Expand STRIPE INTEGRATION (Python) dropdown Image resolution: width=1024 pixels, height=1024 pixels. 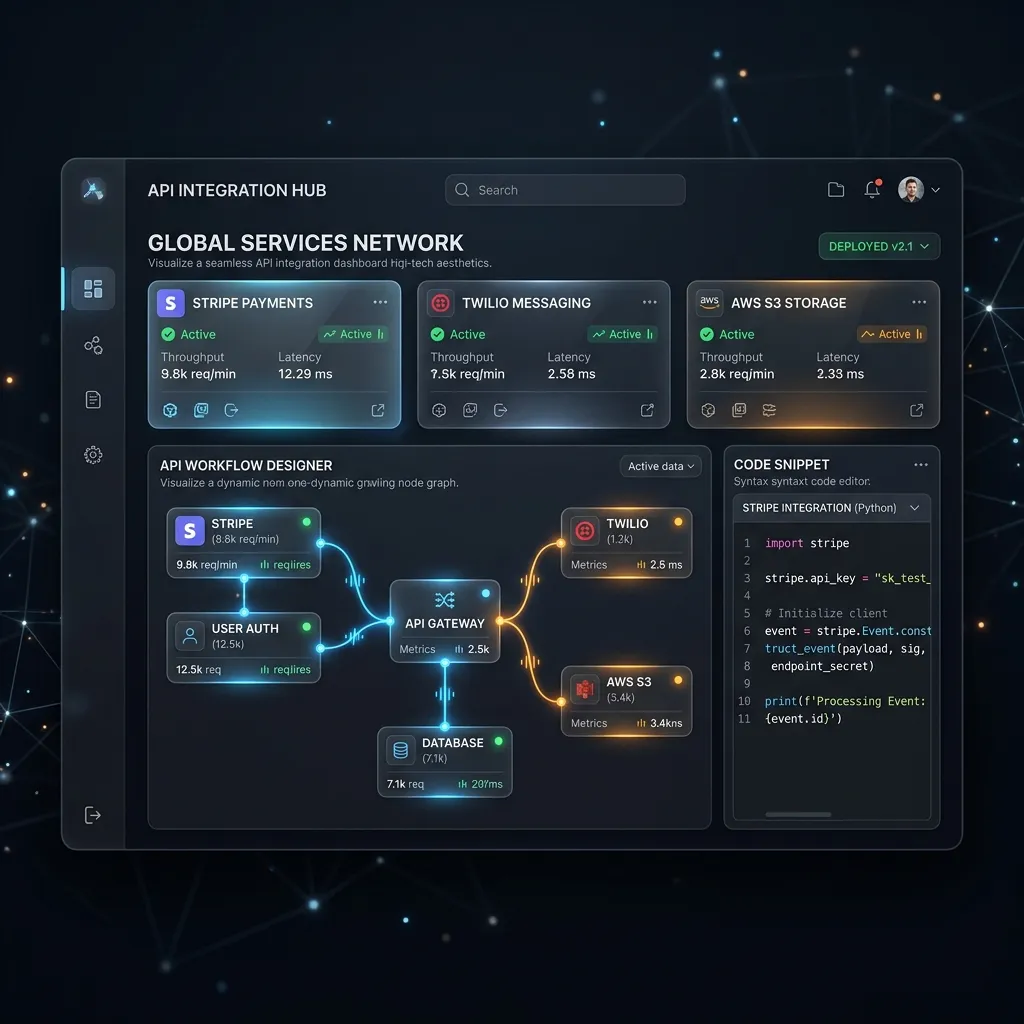coord(831,508)
